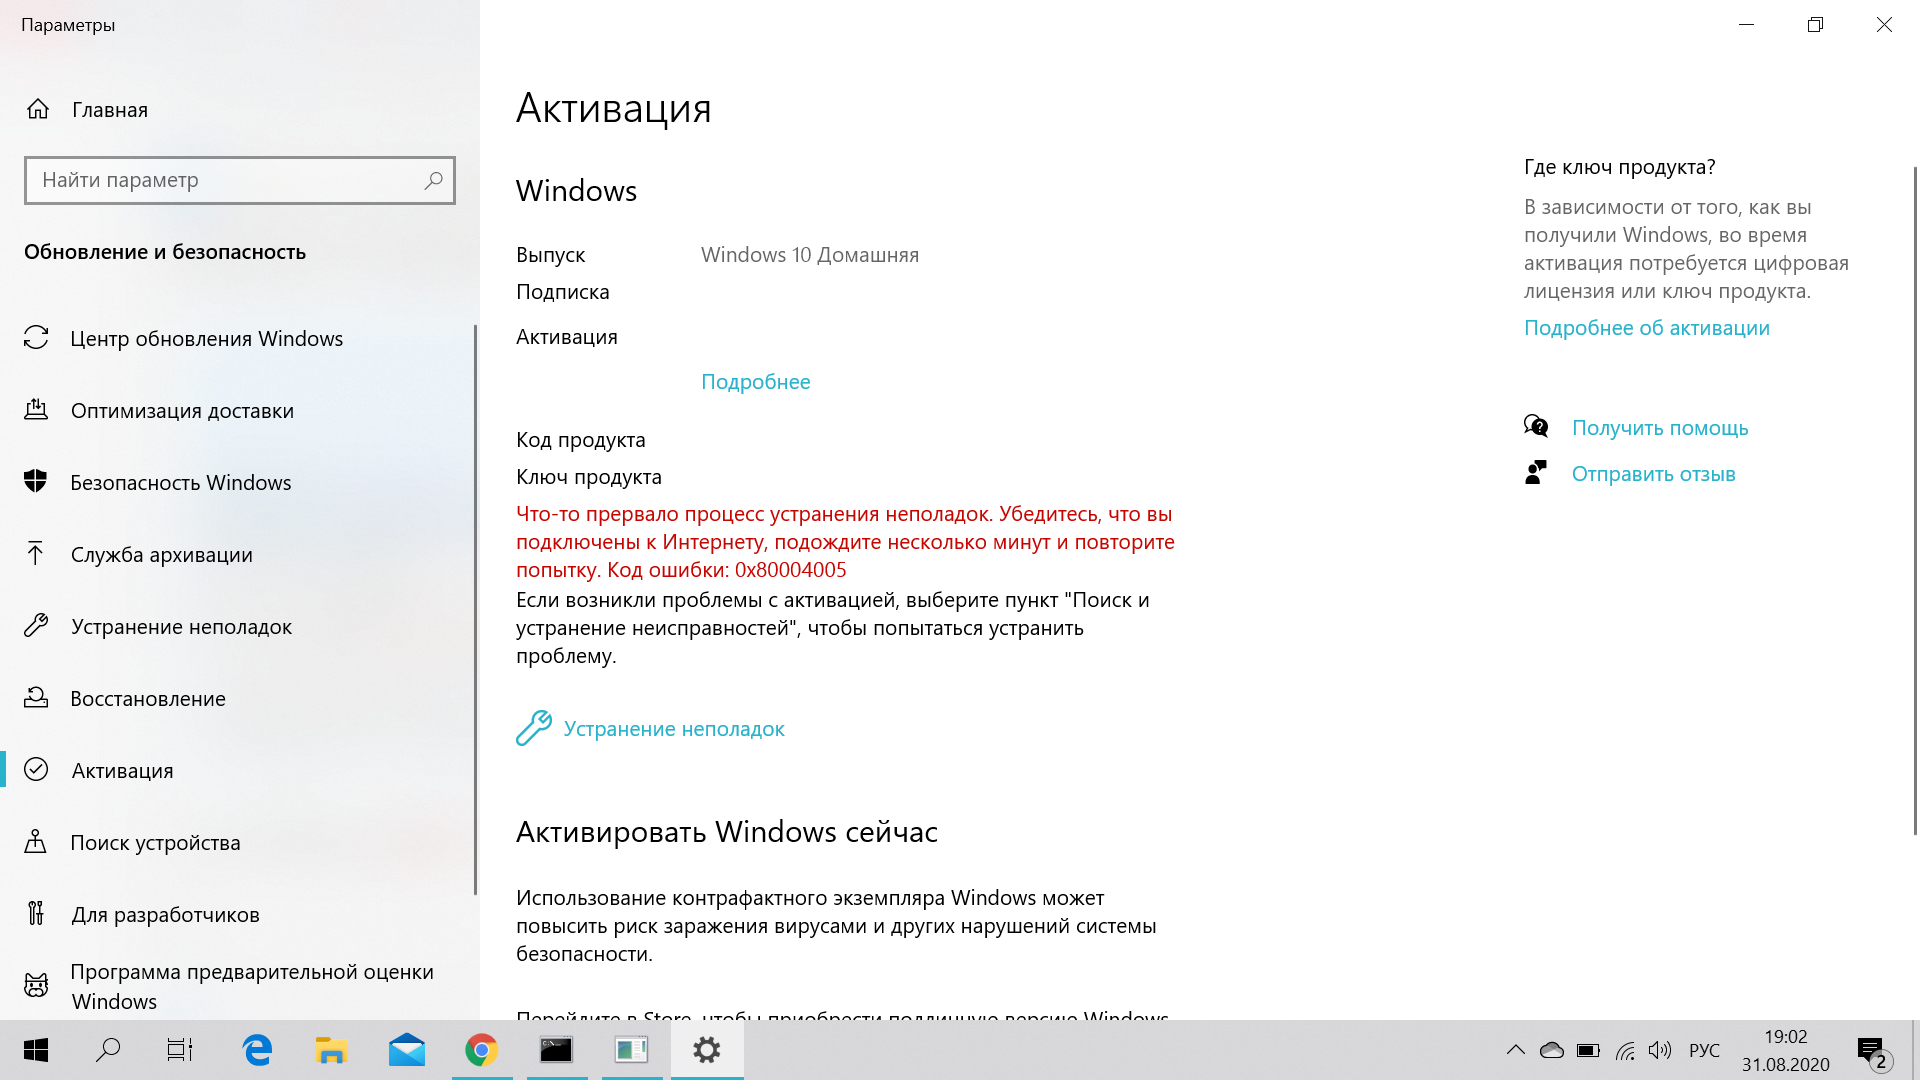This screenshot has height=1080, width=1920.
Task: Click the help chat bubble icon
Action: (x=1536, y=427)
